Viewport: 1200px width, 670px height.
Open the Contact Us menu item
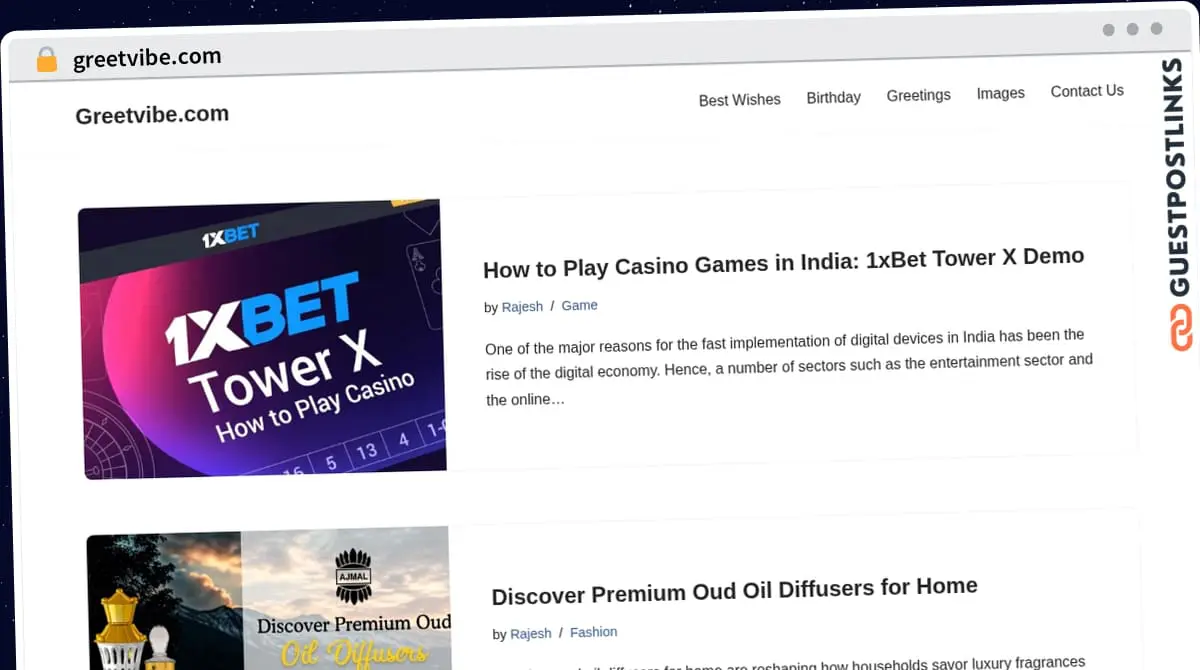tap(1087, 91)
